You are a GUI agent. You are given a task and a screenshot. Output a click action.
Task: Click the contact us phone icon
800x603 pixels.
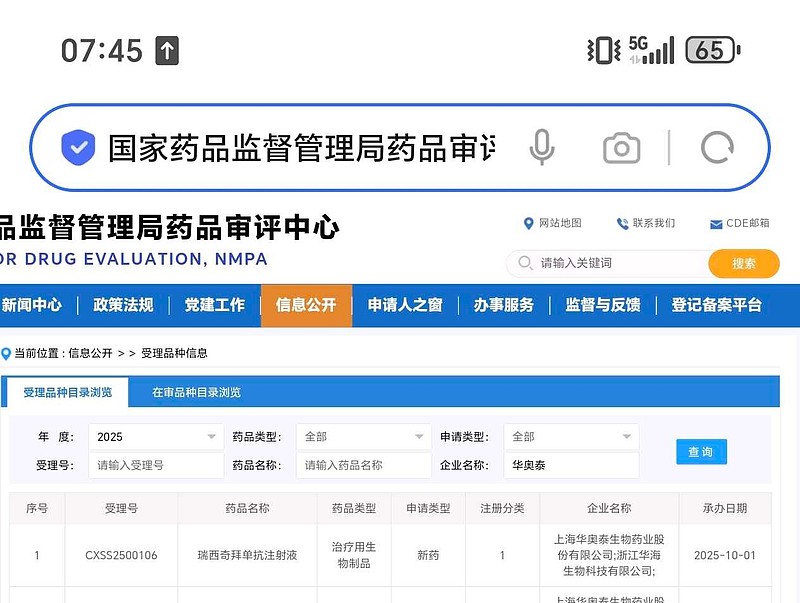pyautogui.click(x=622, y=223)
